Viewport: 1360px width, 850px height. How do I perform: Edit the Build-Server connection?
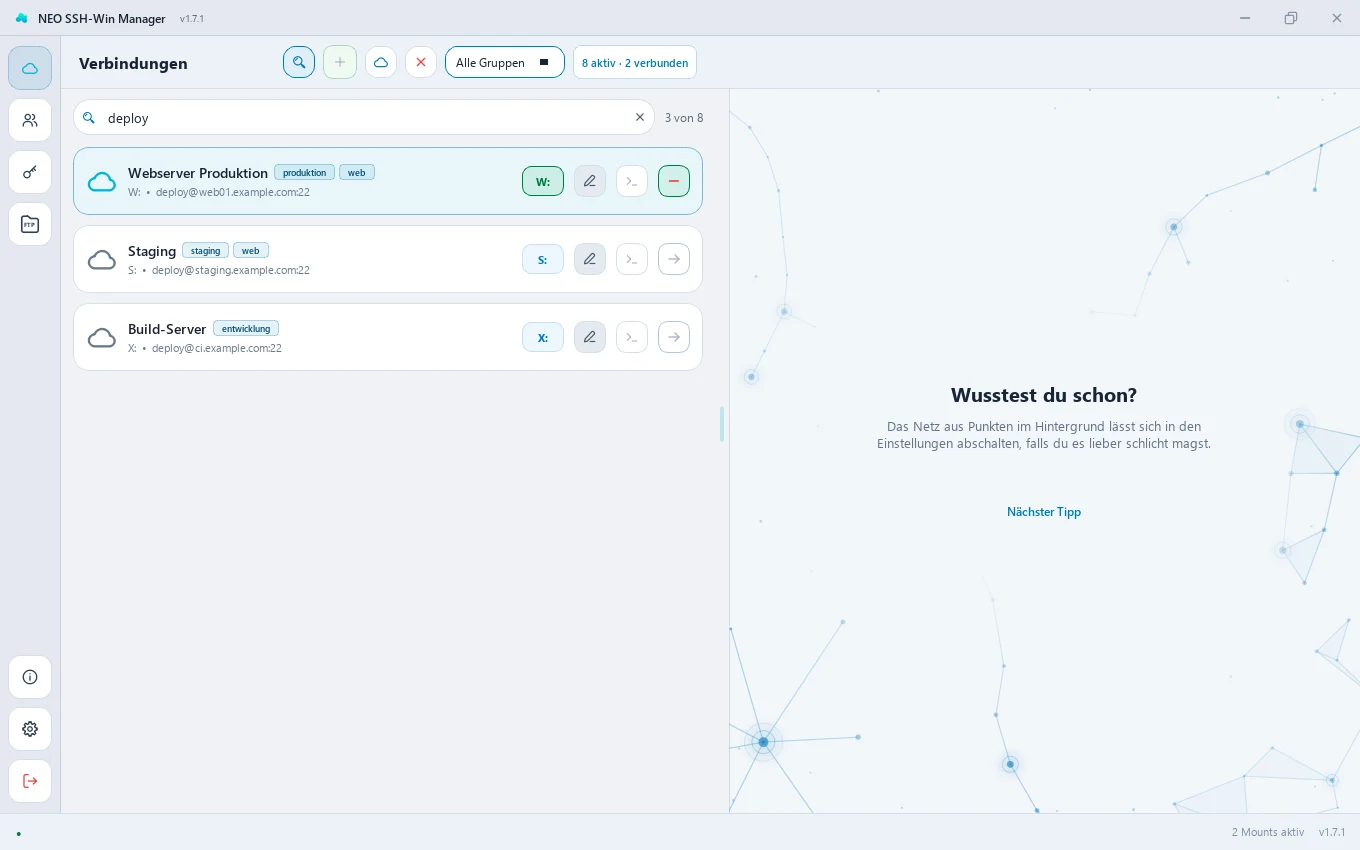[590, 337]
